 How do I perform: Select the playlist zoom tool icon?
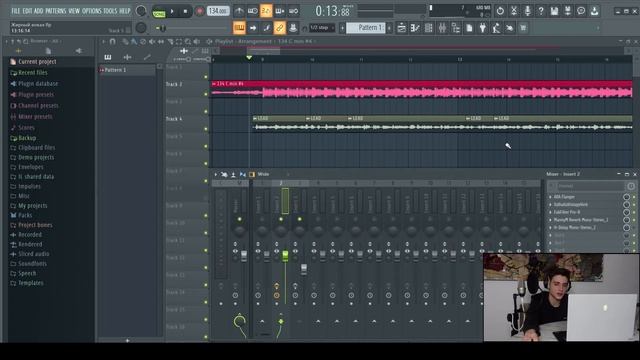(188, 41)
